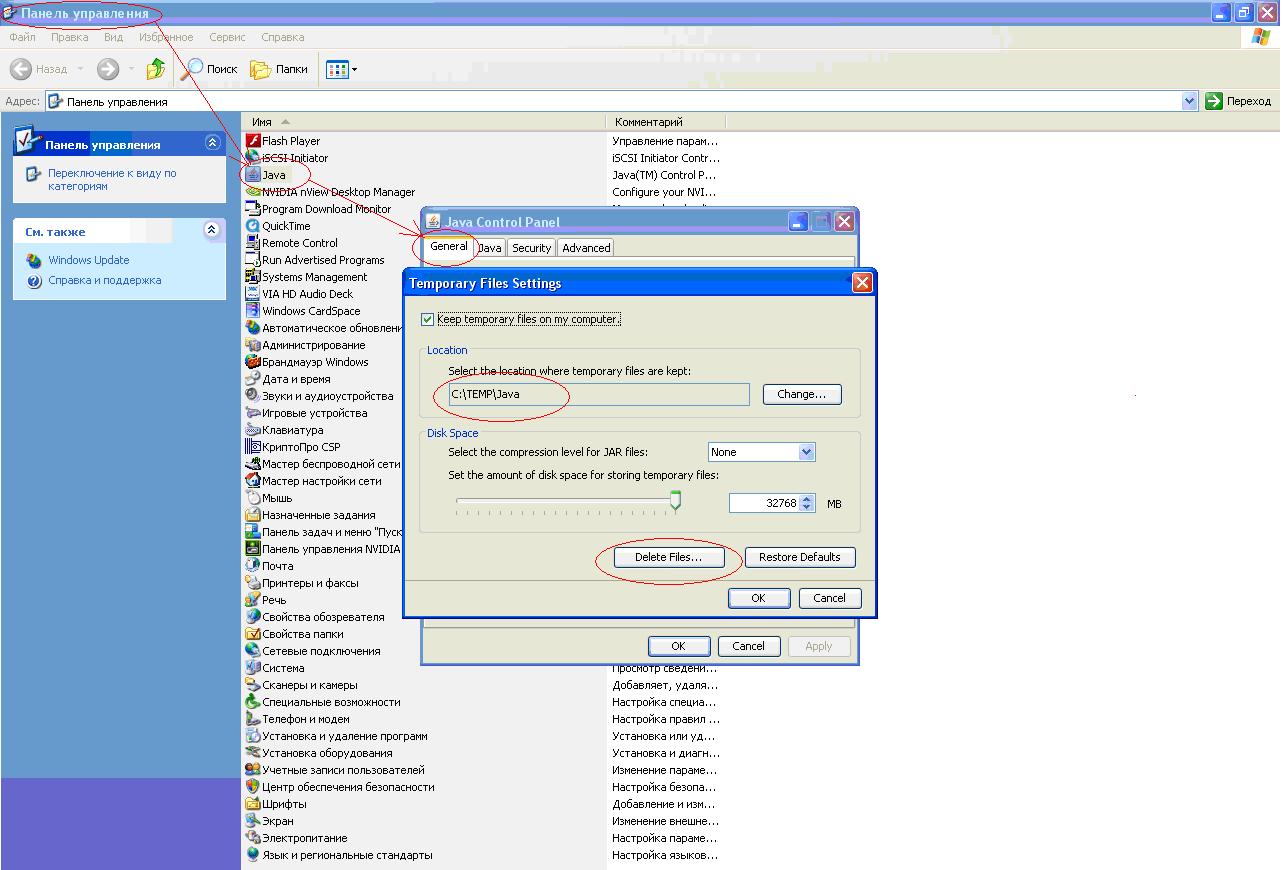Click the temporary files location path field

(598, 394)
